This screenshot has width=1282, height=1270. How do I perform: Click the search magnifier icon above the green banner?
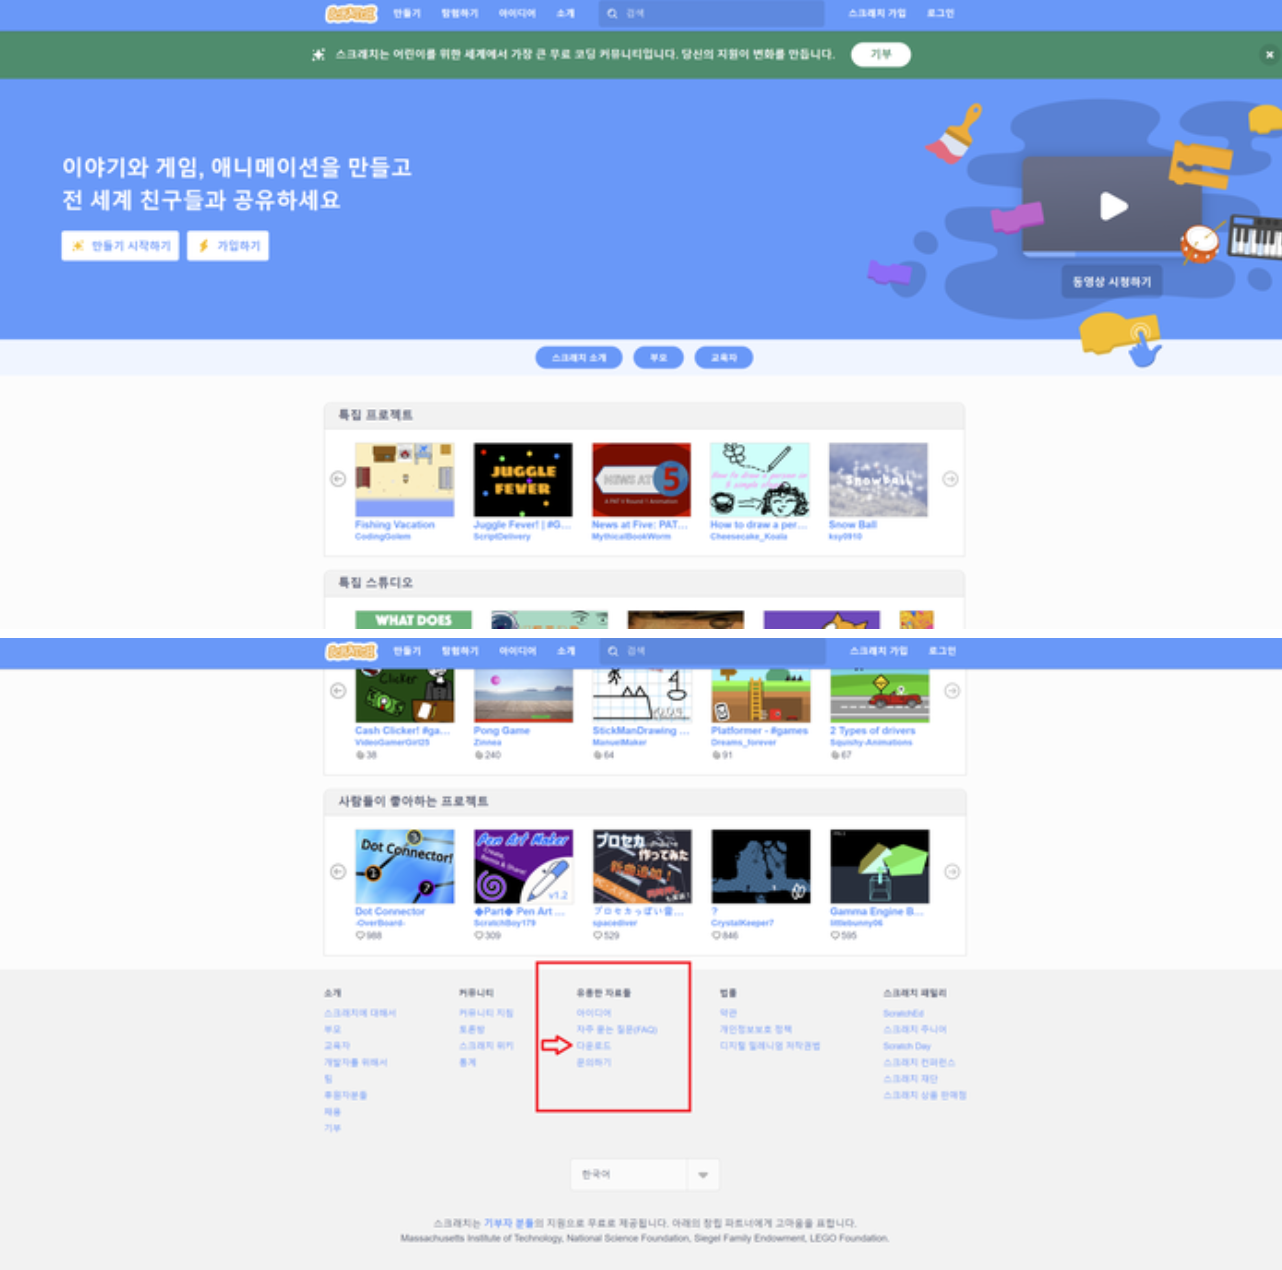coord(612,13)
